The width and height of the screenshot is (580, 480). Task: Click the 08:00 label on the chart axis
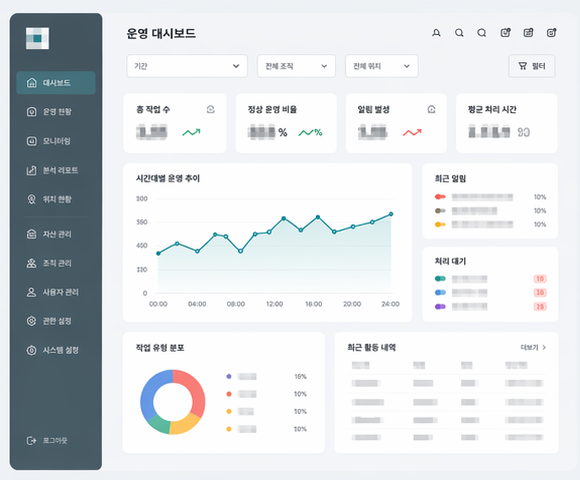(236, 304)
